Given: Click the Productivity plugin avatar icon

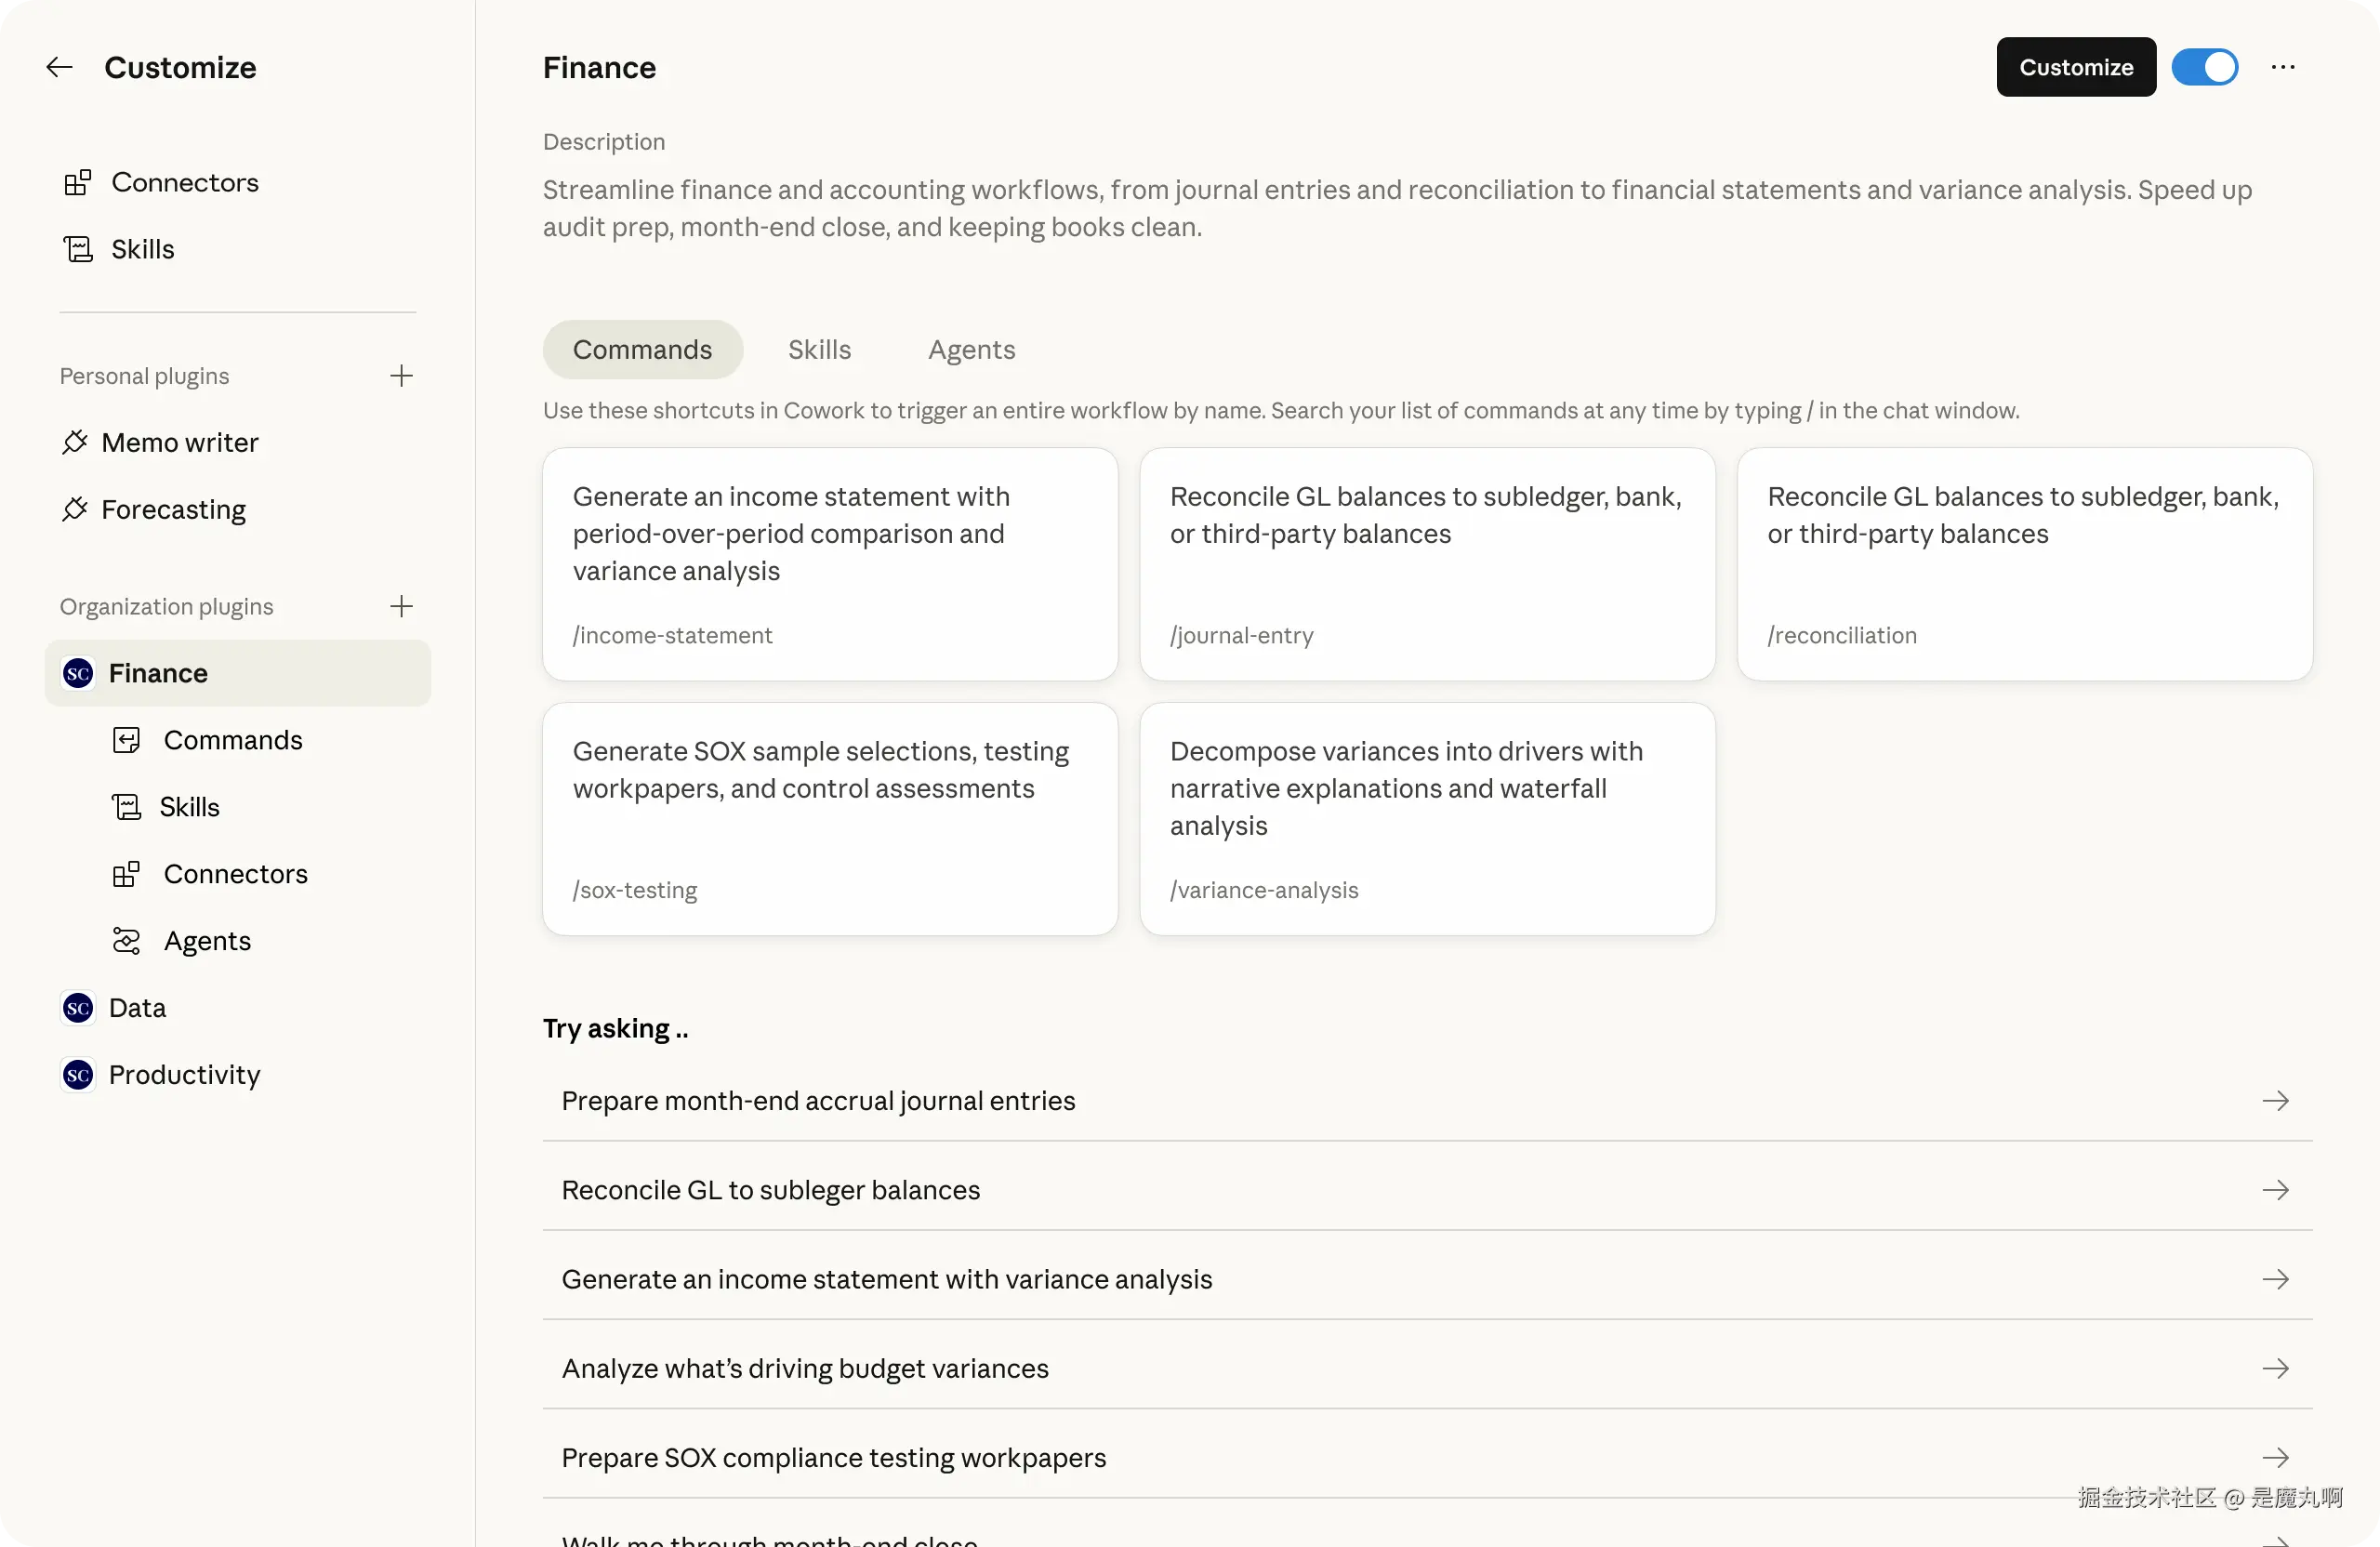Looking at the screenshot, I should click(x=78, y=1075).
